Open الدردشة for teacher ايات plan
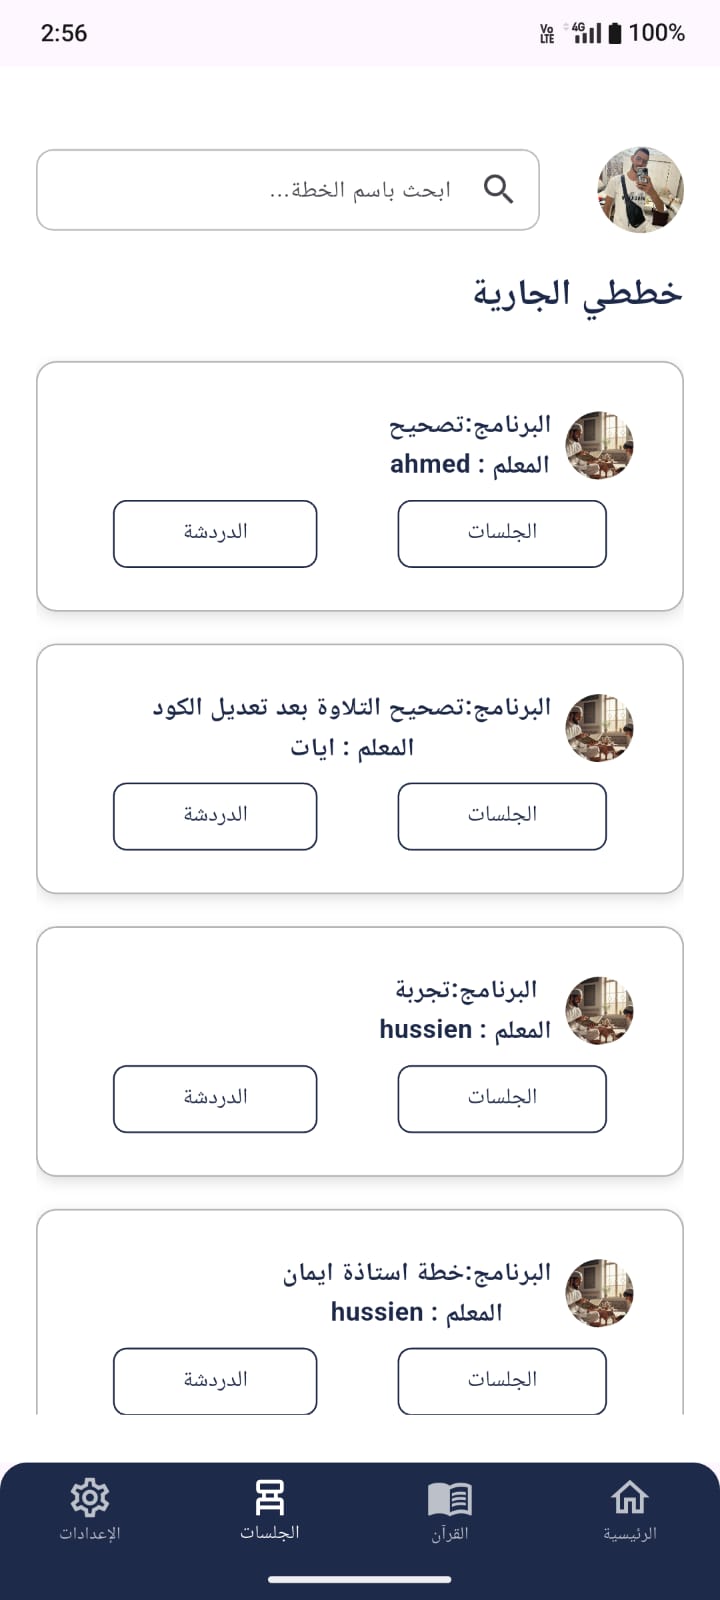The image size is (720, 1600). pyautogui.click(x=215, y=816)
